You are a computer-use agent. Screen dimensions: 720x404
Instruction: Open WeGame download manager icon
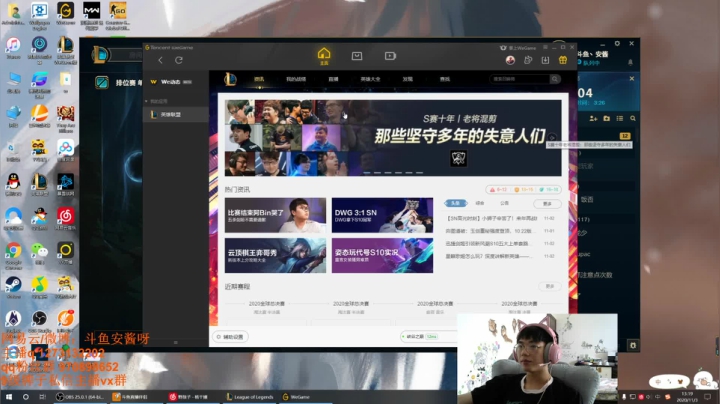point(545,60)
